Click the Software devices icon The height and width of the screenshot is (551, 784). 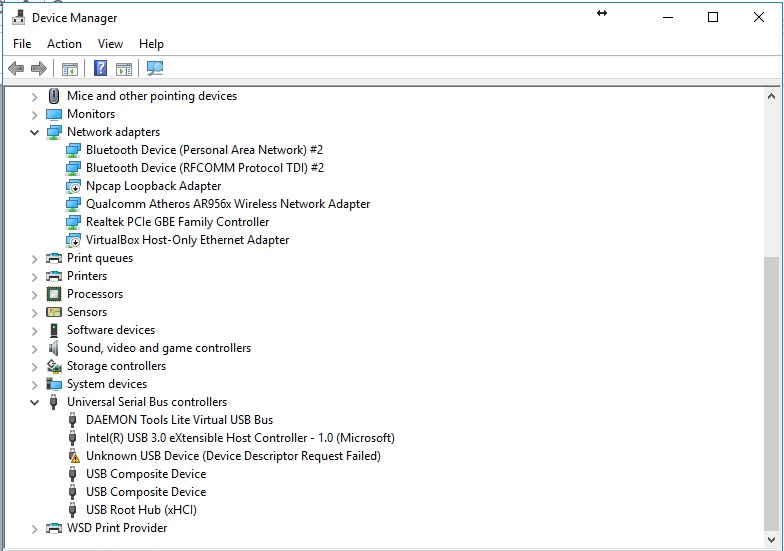point(54,330)
